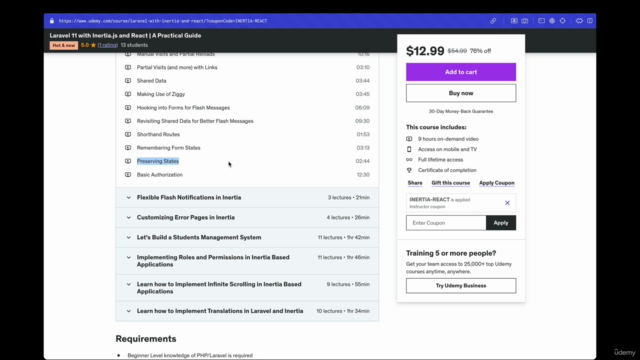Click the rightmost split-view icon in browser toolbar

[x=590, y=21]
